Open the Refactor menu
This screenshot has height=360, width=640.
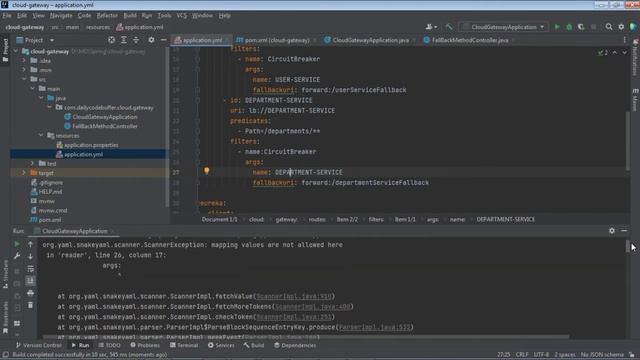point(107,16)
